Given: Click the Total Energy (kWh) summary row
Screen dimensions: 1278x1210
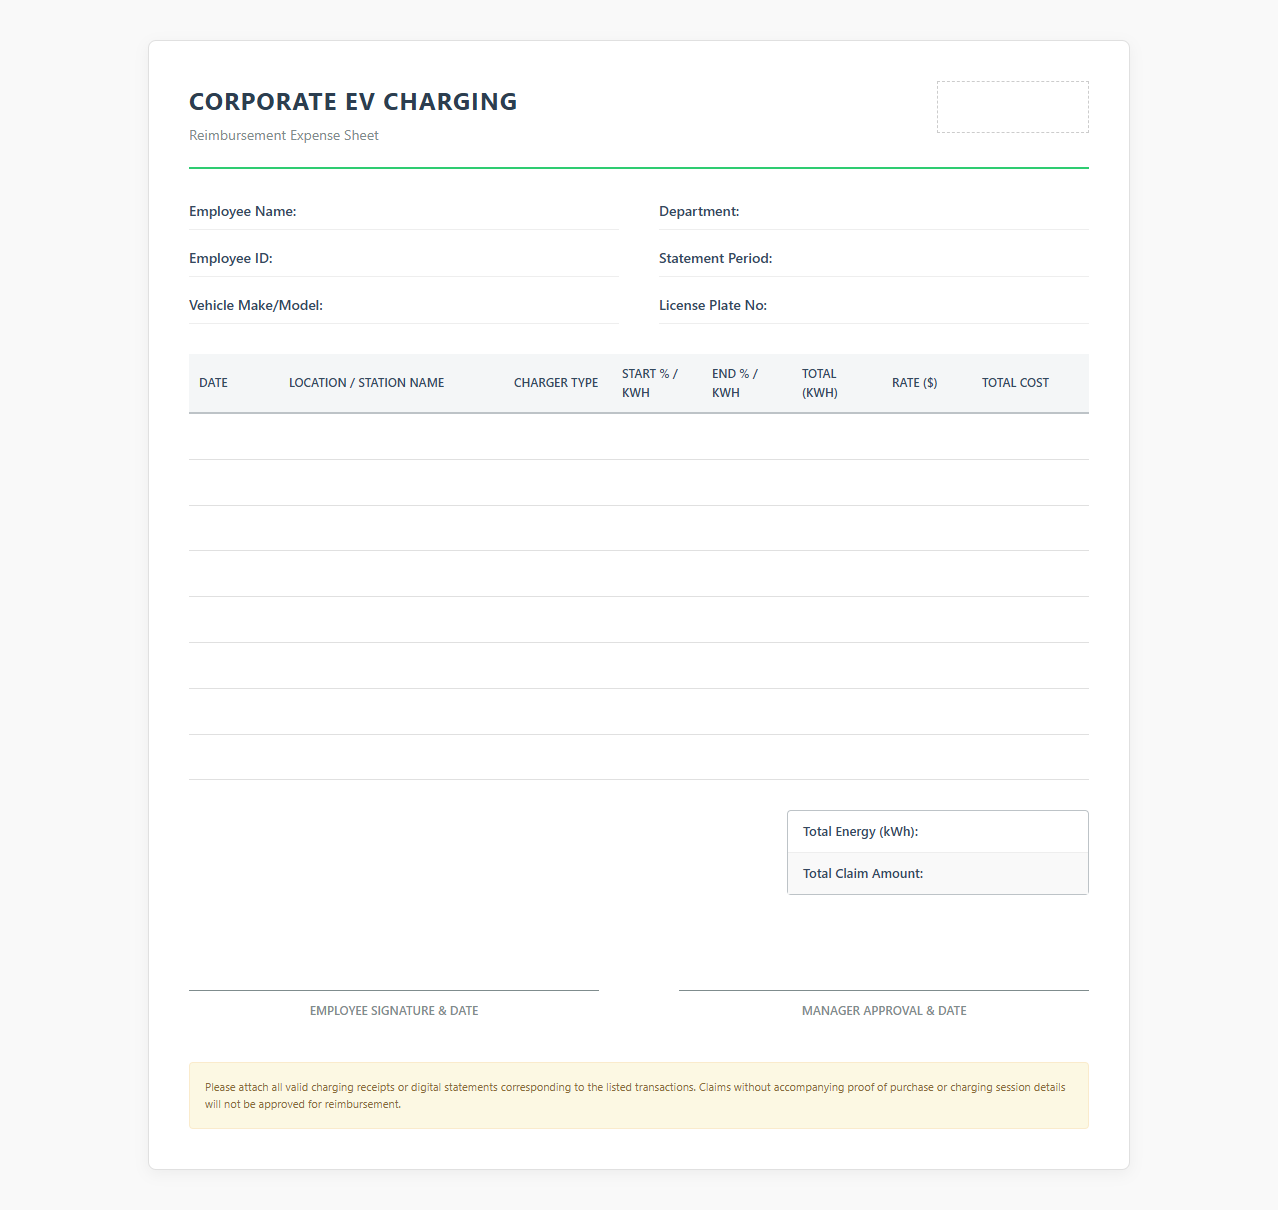Looking at the screenshot, I should point(938,832).
